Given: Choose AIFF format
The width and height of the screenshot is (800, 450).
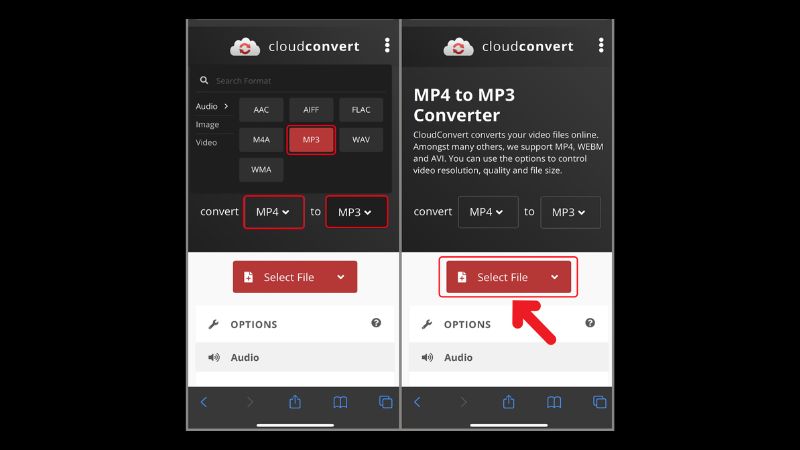Looking at the screenshot, I should [x=311, y=110].
